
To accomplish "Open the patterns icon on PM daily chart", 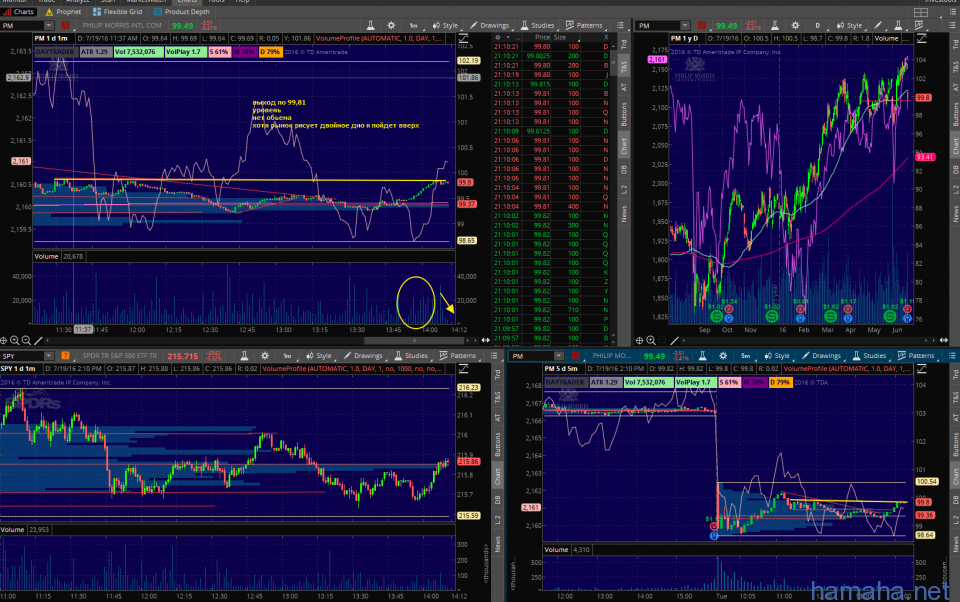I will pos(919,25).
